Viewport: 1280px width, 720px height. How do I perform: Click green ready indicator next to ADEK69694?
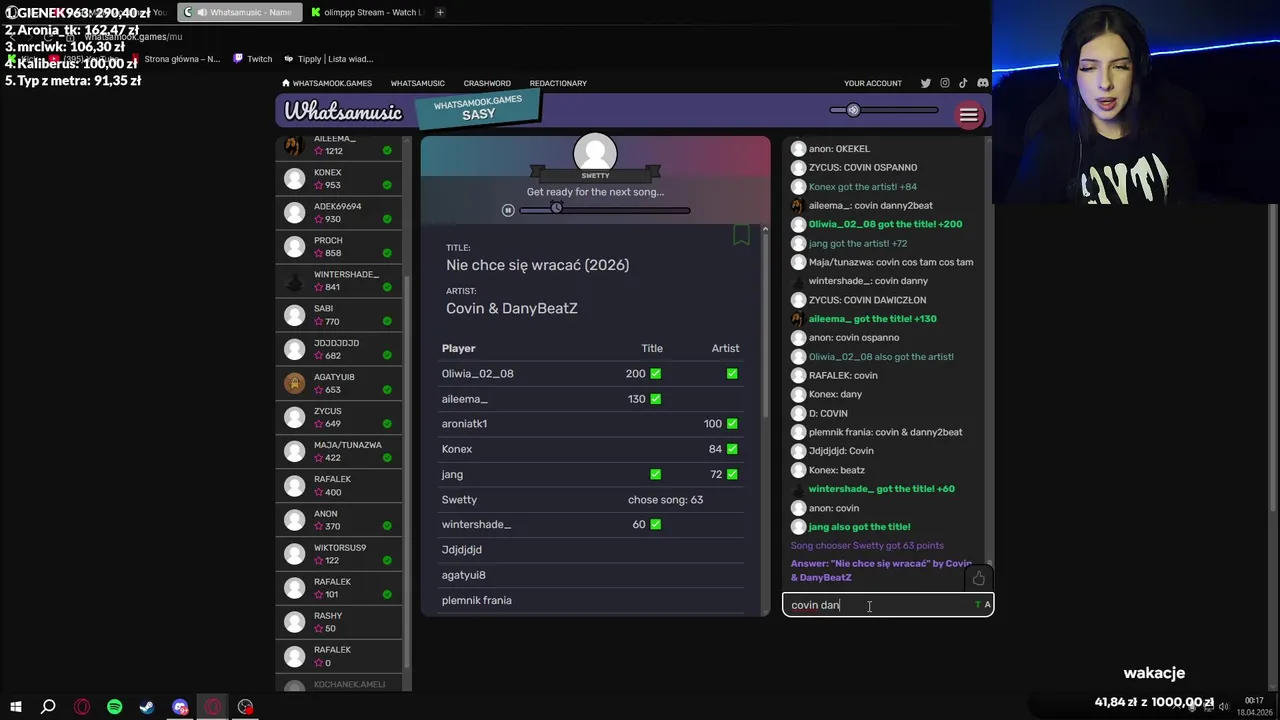(x=387, y=219)
